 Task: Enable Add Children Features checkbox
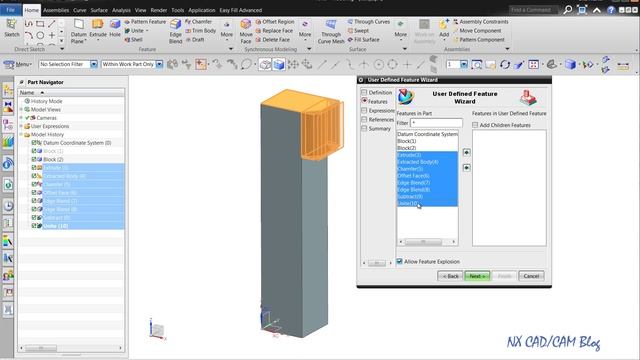coord(475,125)
